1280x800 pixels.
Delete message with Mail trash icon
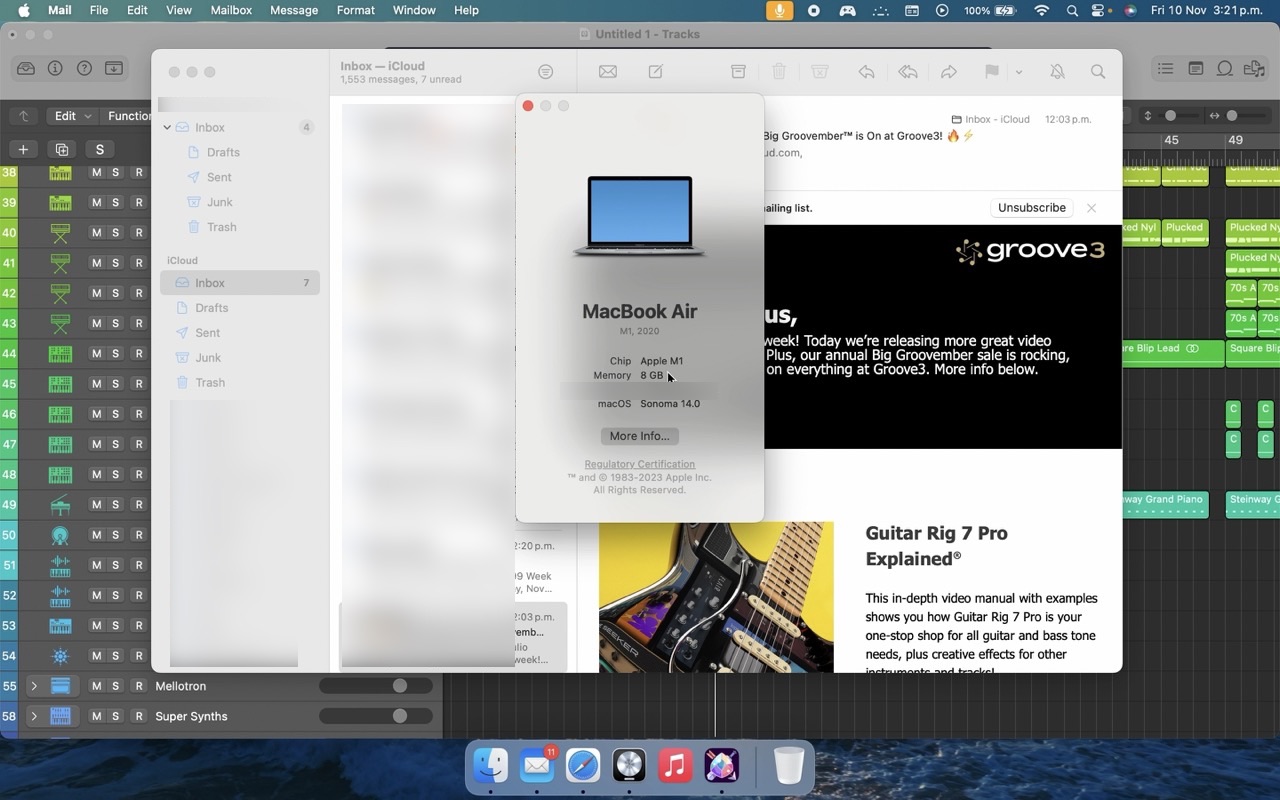[779, 72]
